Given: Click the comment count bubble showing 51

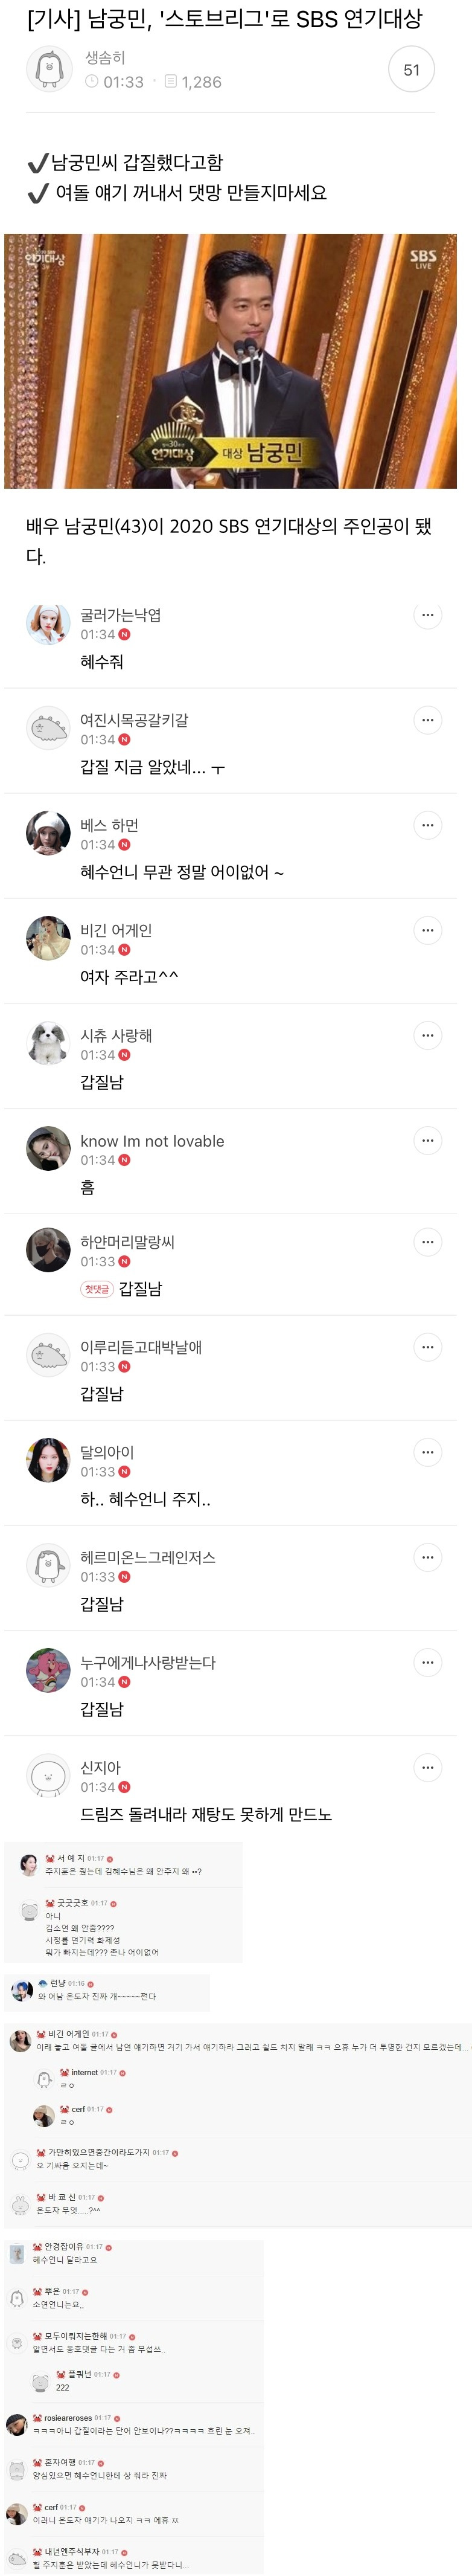Looking at the screenshot, I should click(x=411, y=70).
